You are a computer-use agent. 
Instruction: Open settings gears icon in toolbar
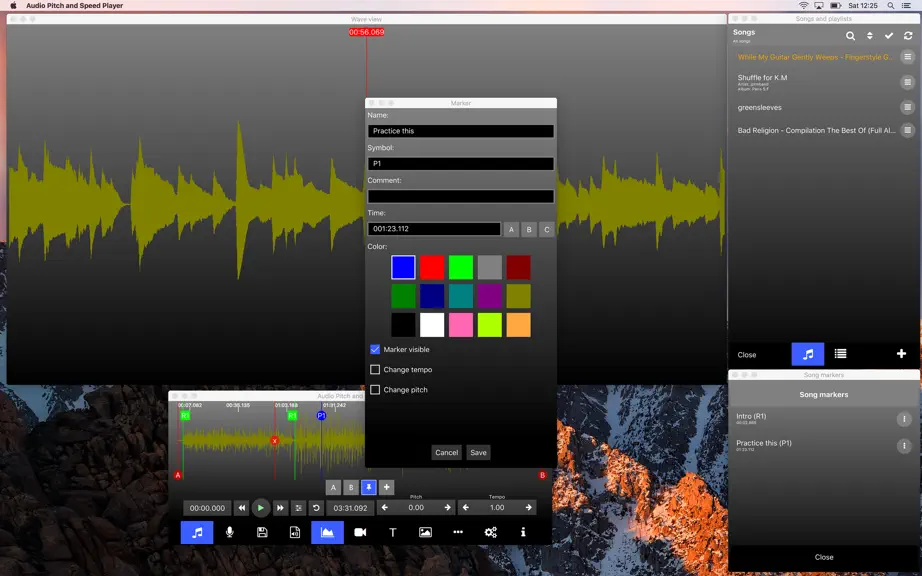490,532
